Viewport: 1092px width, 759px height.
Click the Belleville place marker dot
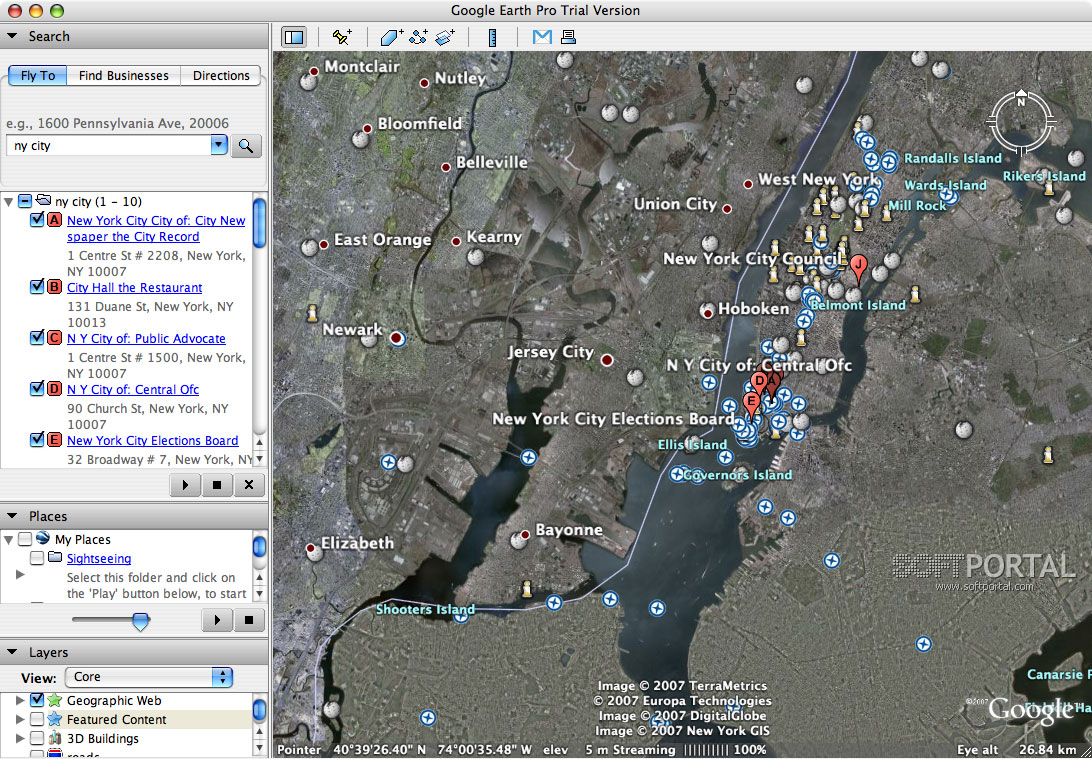pos(446,167)
